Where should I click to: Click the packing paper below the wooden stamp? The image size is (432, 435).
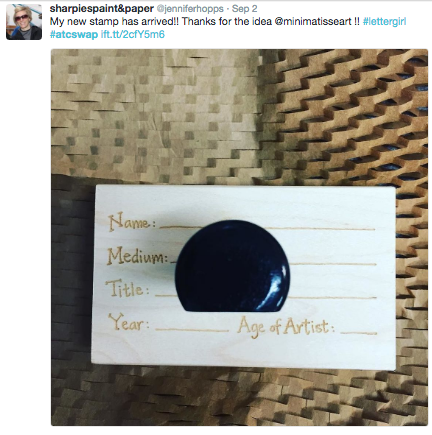pos(239,397)
